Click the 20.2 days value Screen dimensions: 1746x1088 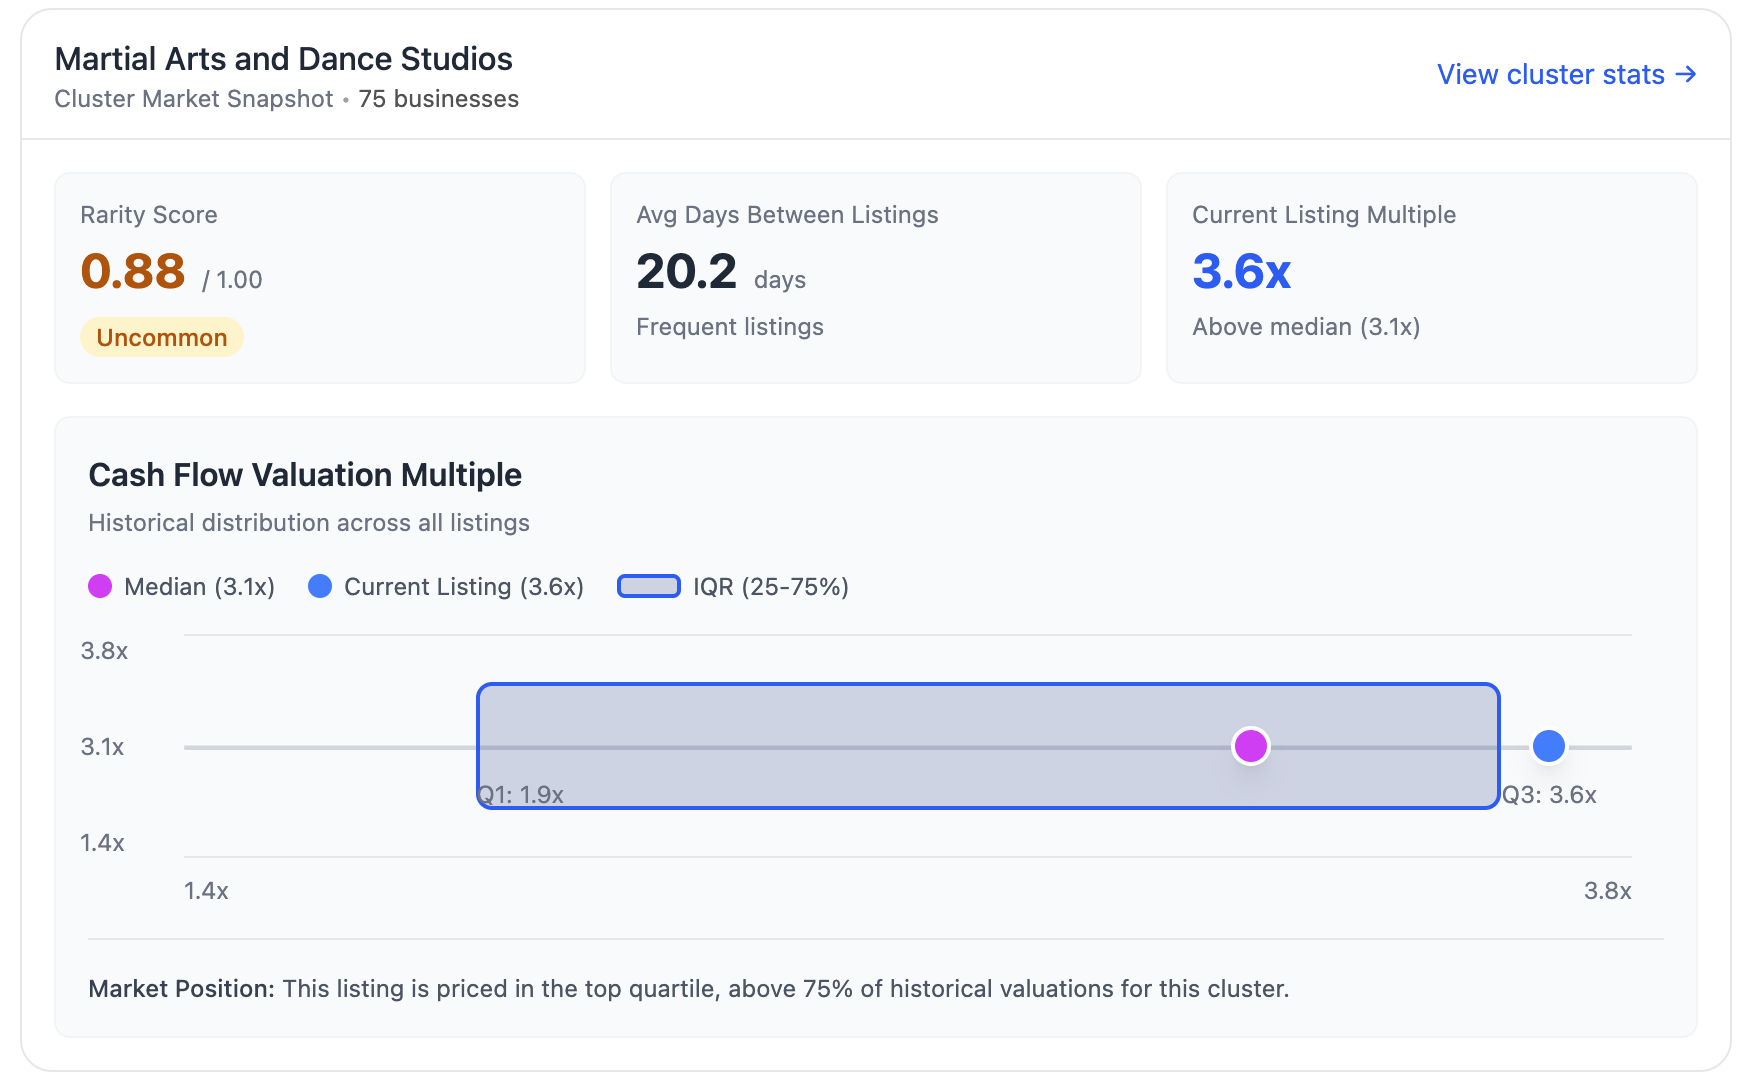click(x=687, y=271)
